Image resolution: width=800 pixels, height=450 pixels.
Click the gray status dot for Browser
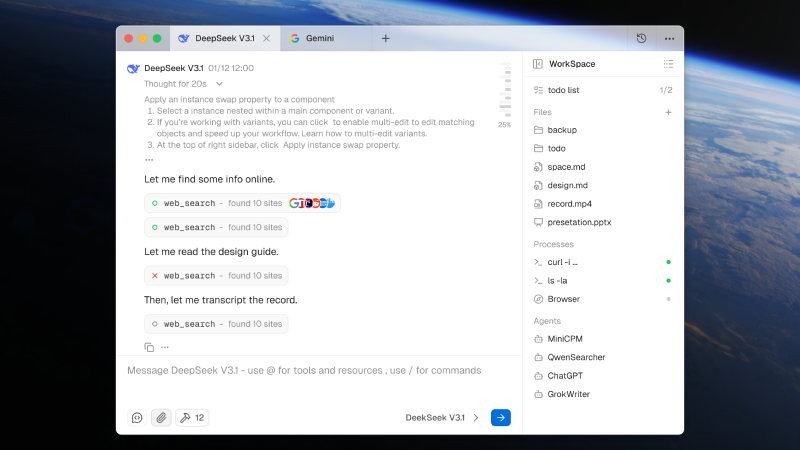[668, 299]
